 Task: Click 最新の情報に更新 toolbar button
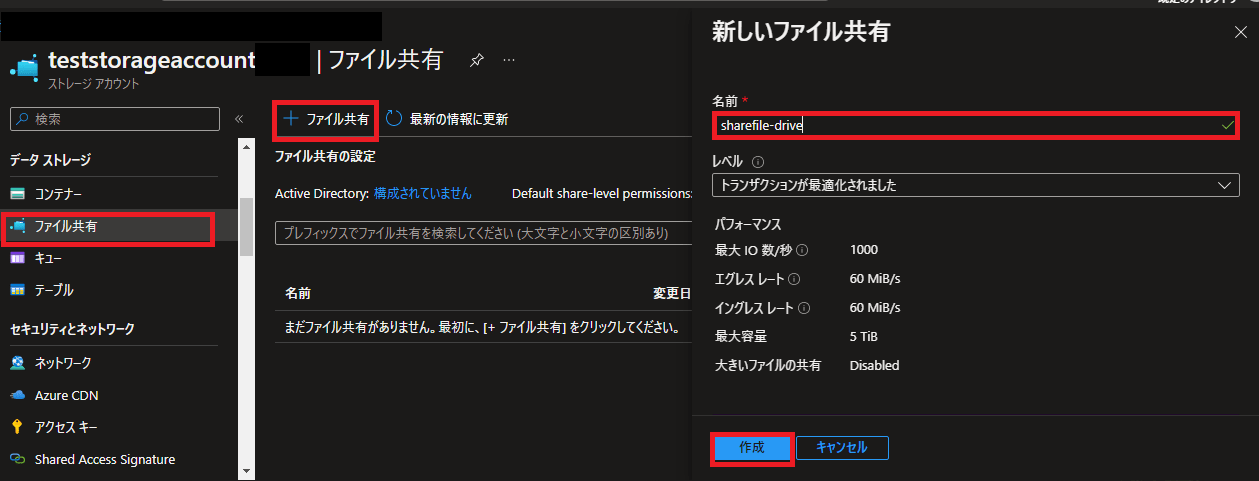447,119
